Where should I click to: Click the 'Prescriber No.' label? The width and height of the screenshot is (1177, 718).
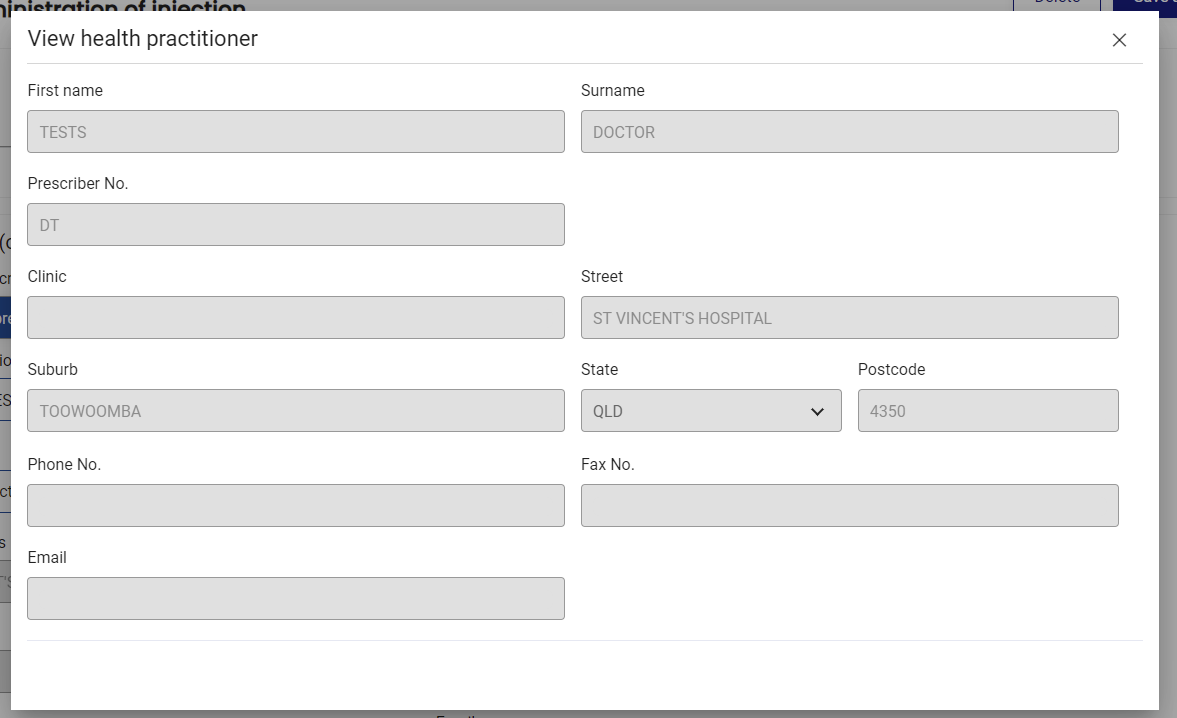point(78,184)
